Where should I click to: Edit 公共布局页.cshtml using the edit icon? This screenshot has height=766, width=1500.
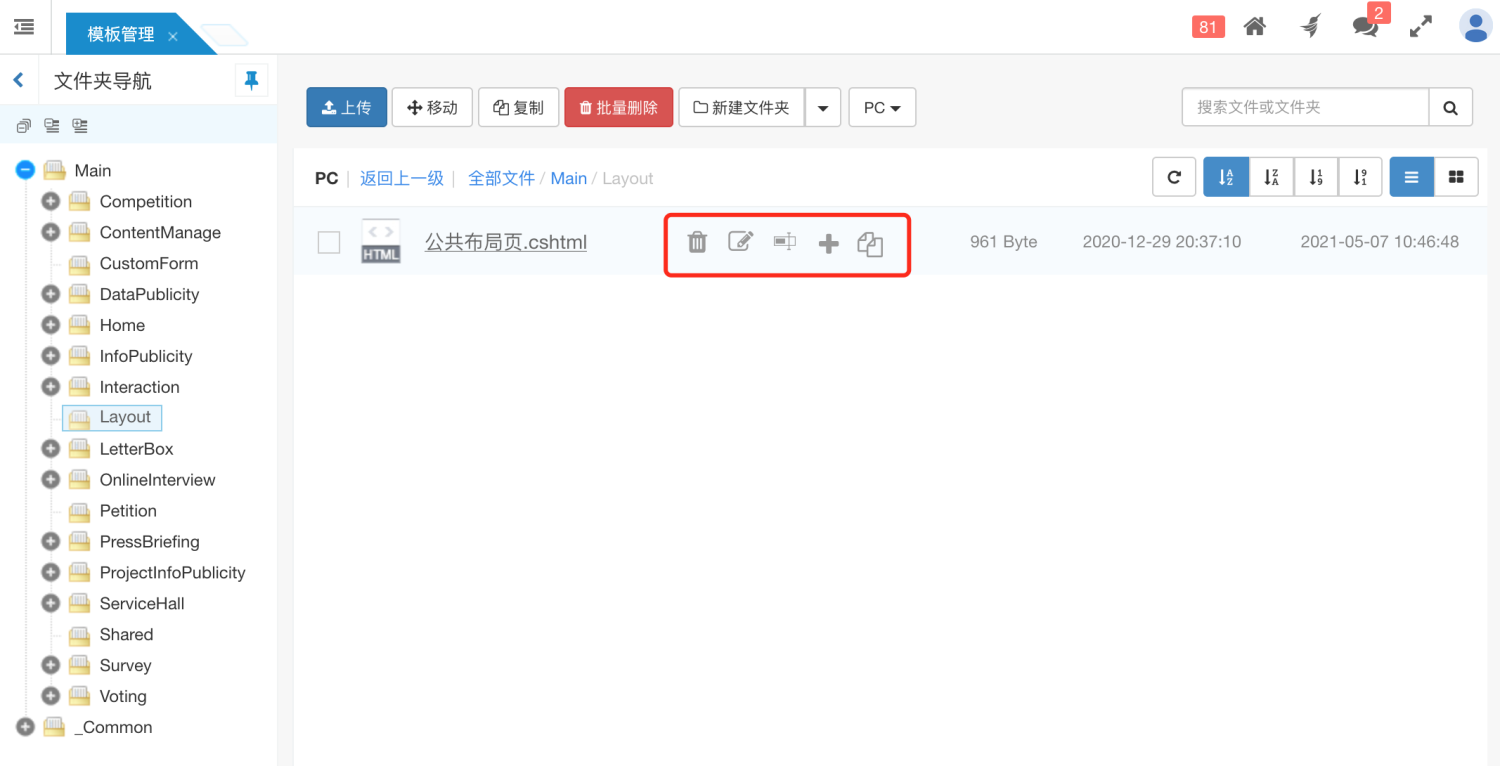click(741, 241)
